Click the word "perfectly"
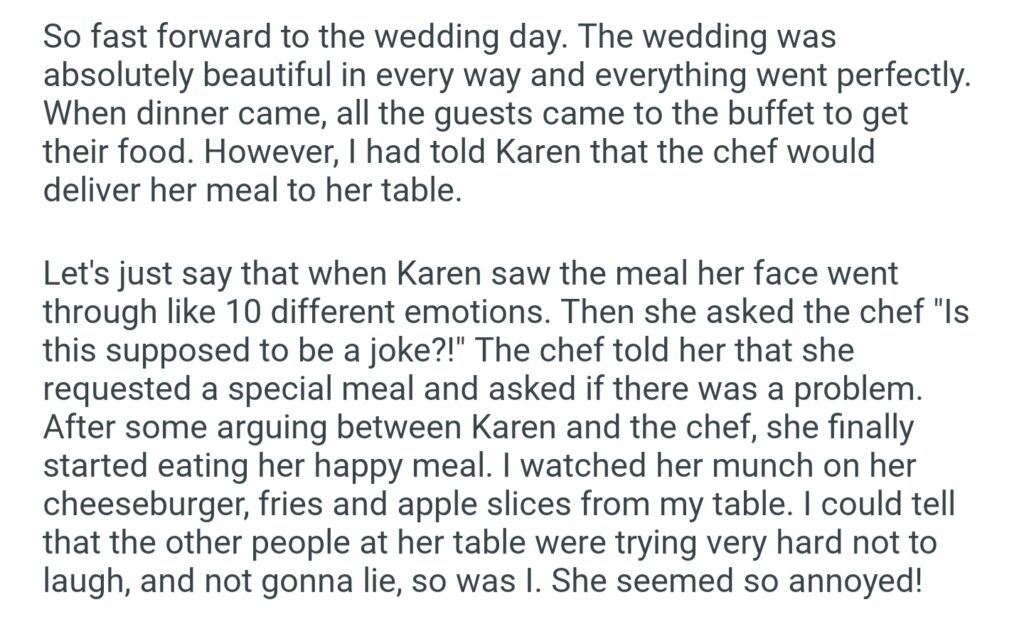 pyautogui.click(x=904, y=76)
